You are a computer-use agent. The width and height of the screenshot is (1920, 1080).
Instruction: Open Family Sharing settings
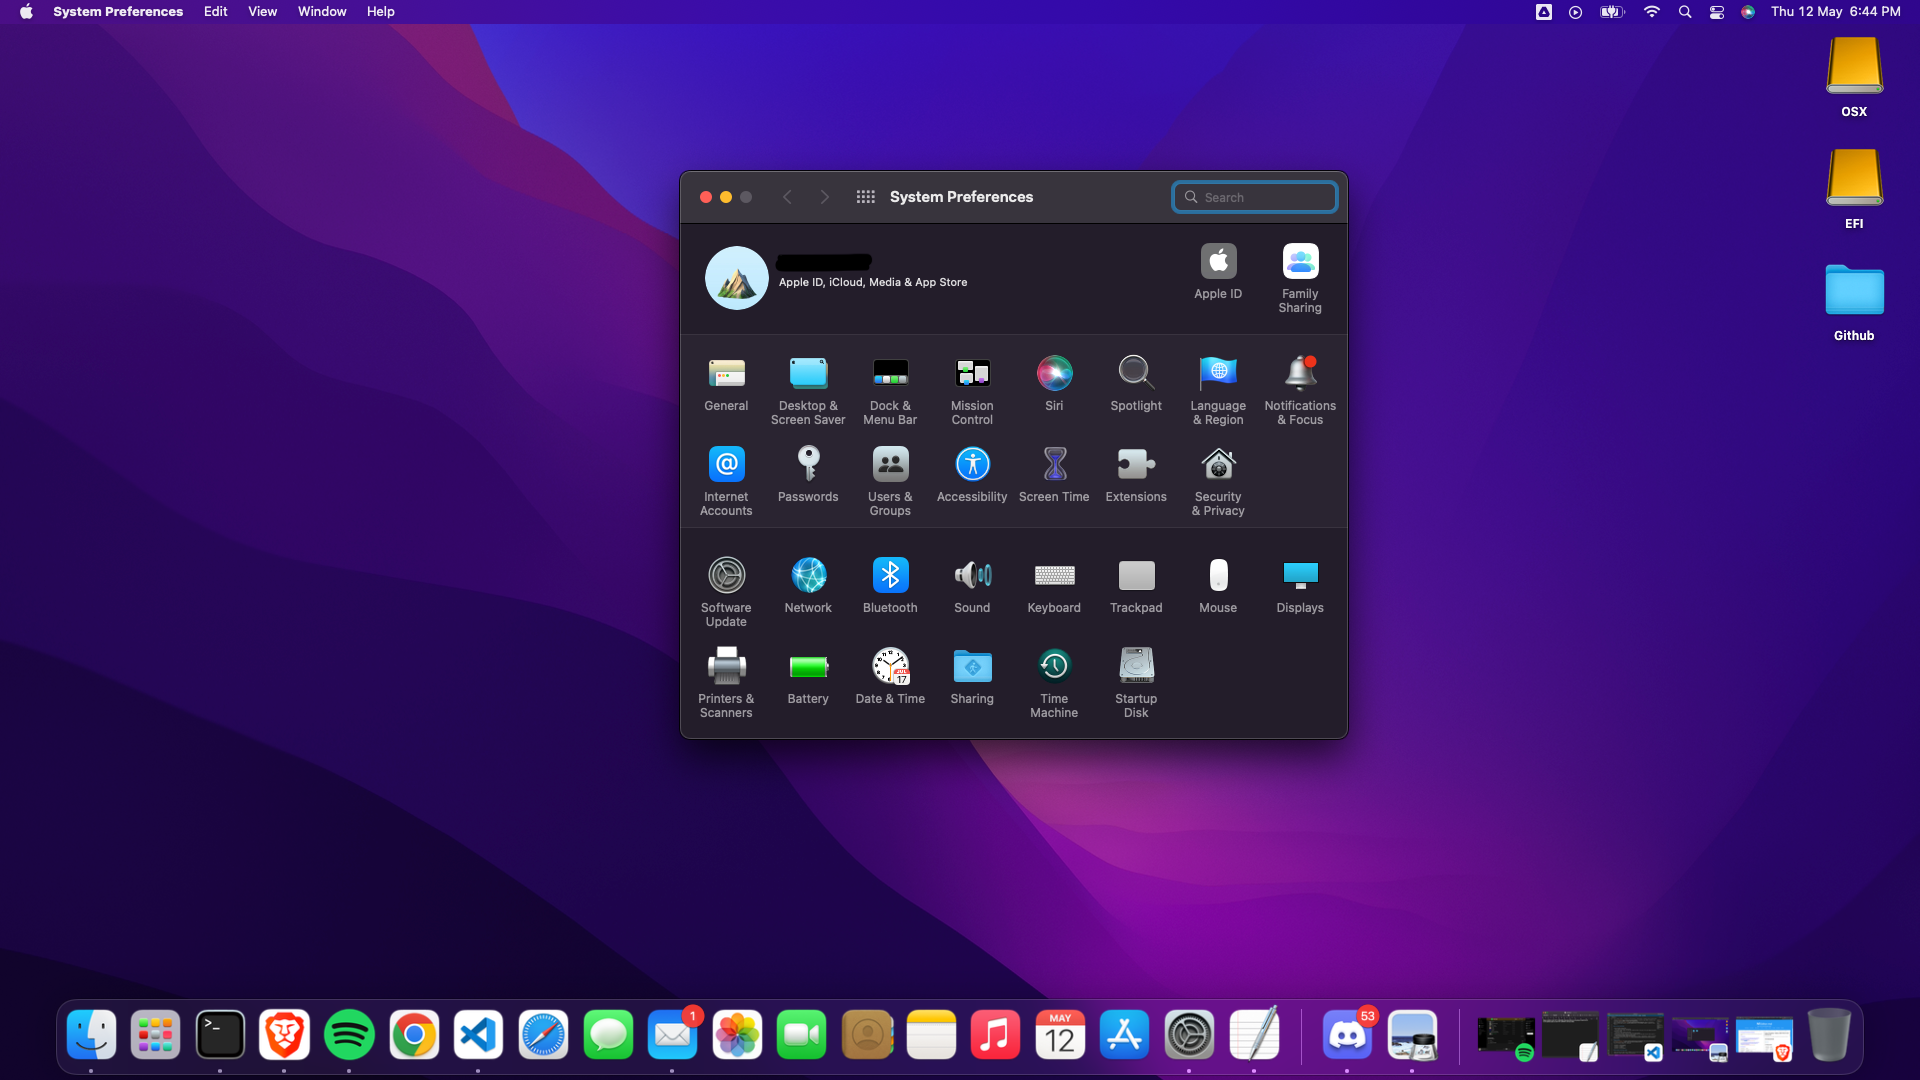click(1300, 262)
